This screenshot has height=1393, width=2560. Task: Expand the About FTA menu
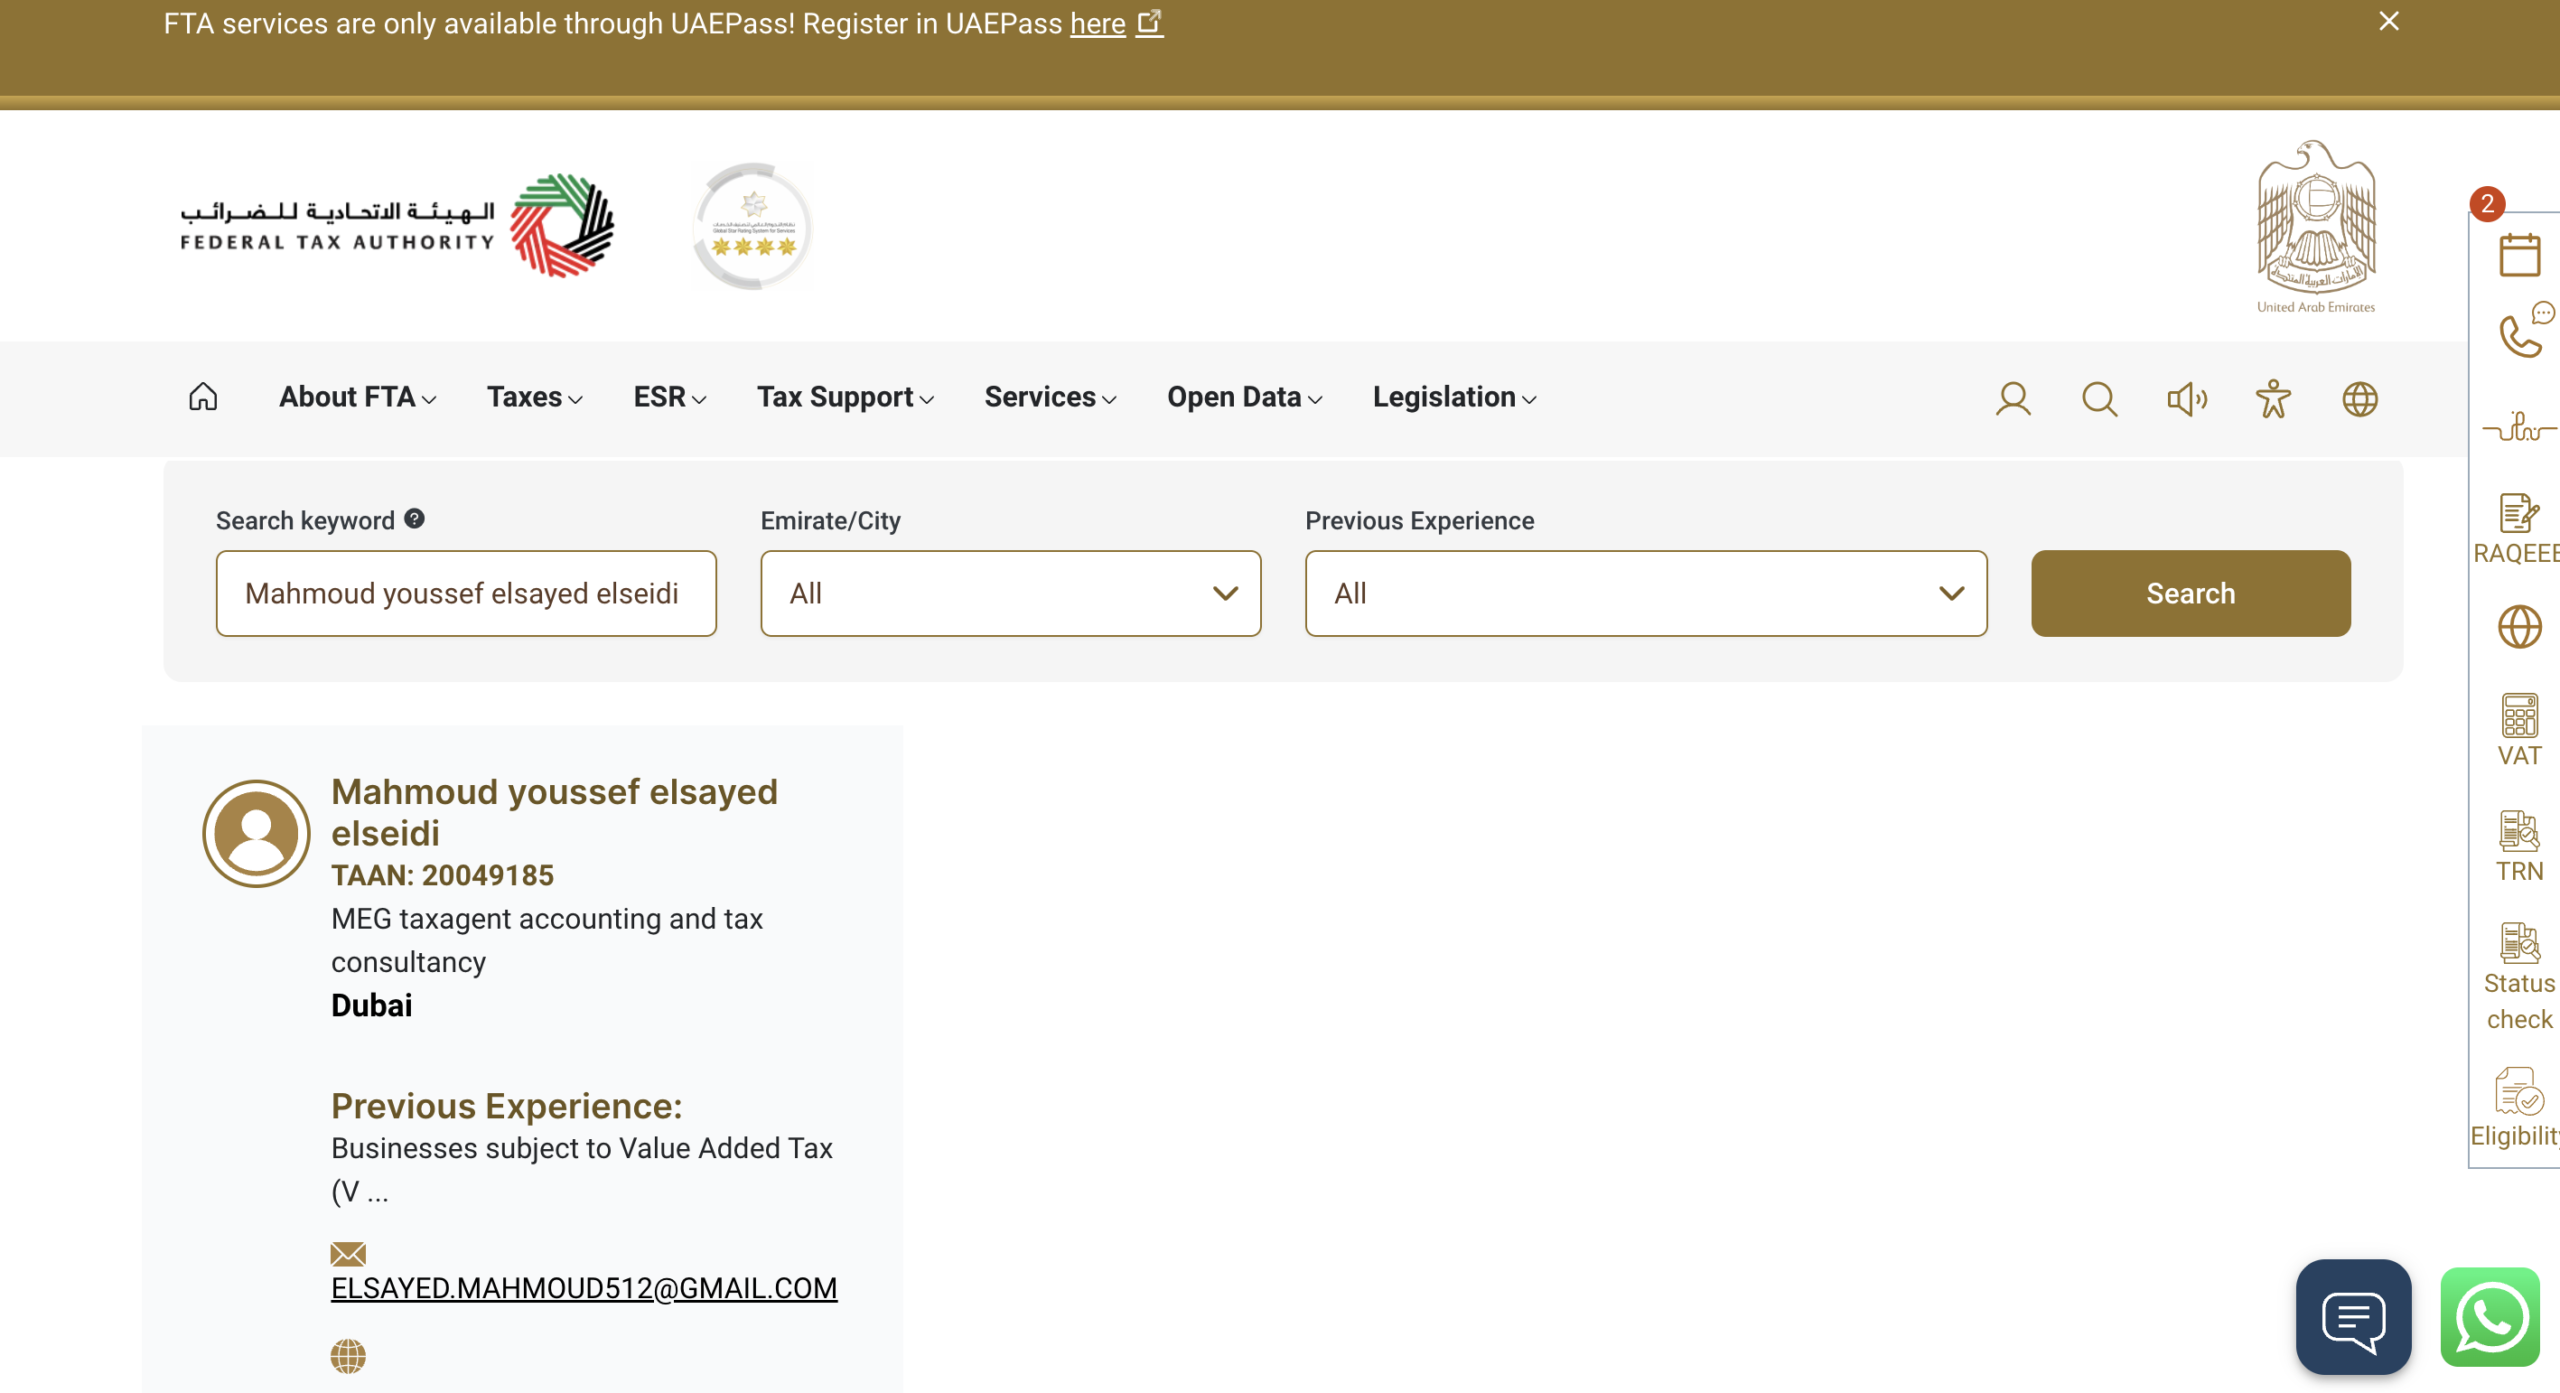pyautogui.click(x=357, y=397)
